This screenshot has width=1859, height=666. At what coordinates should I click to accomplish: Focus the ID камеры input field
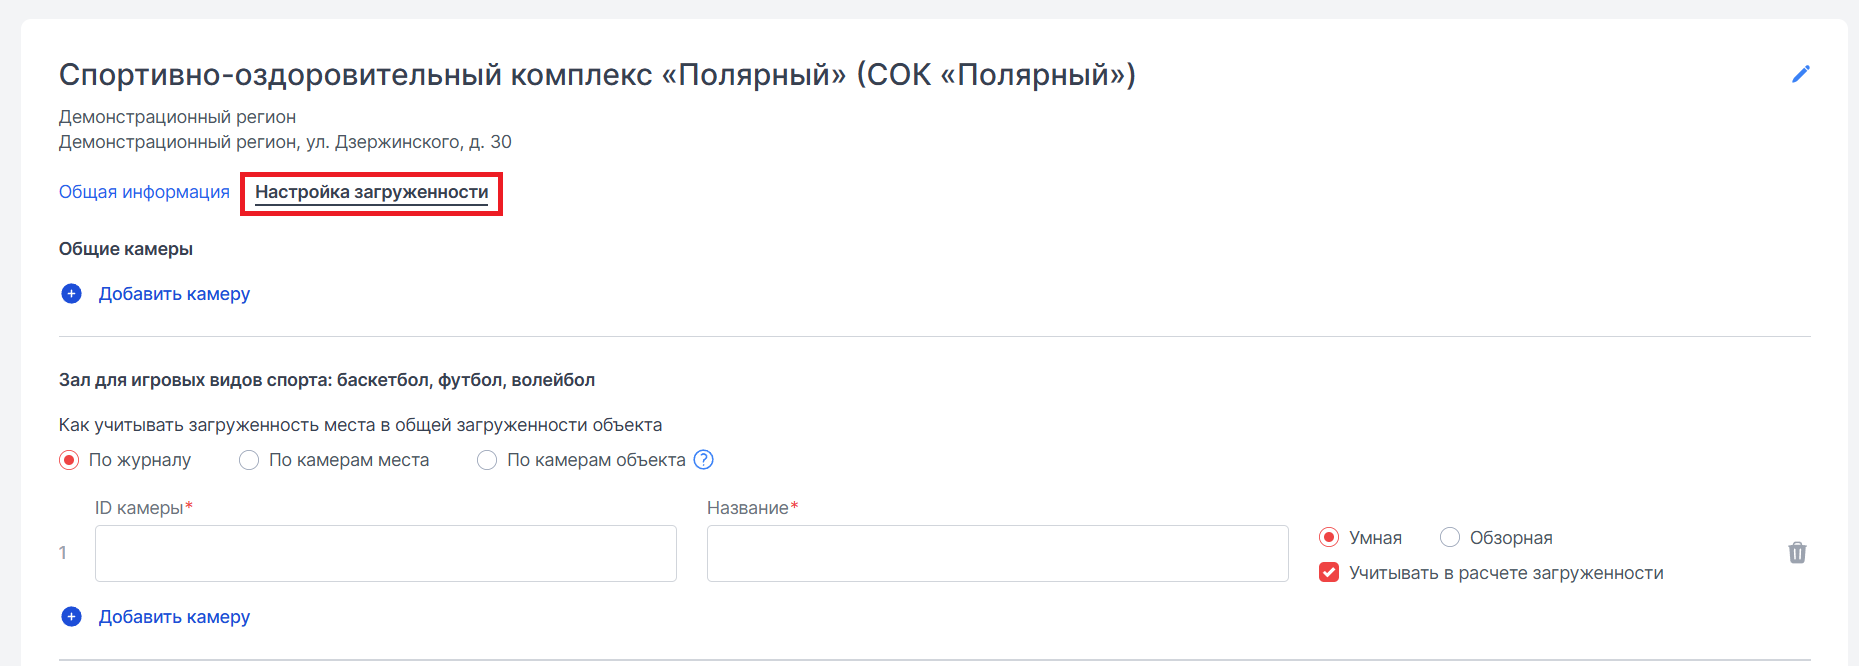(x=385, y=553)
